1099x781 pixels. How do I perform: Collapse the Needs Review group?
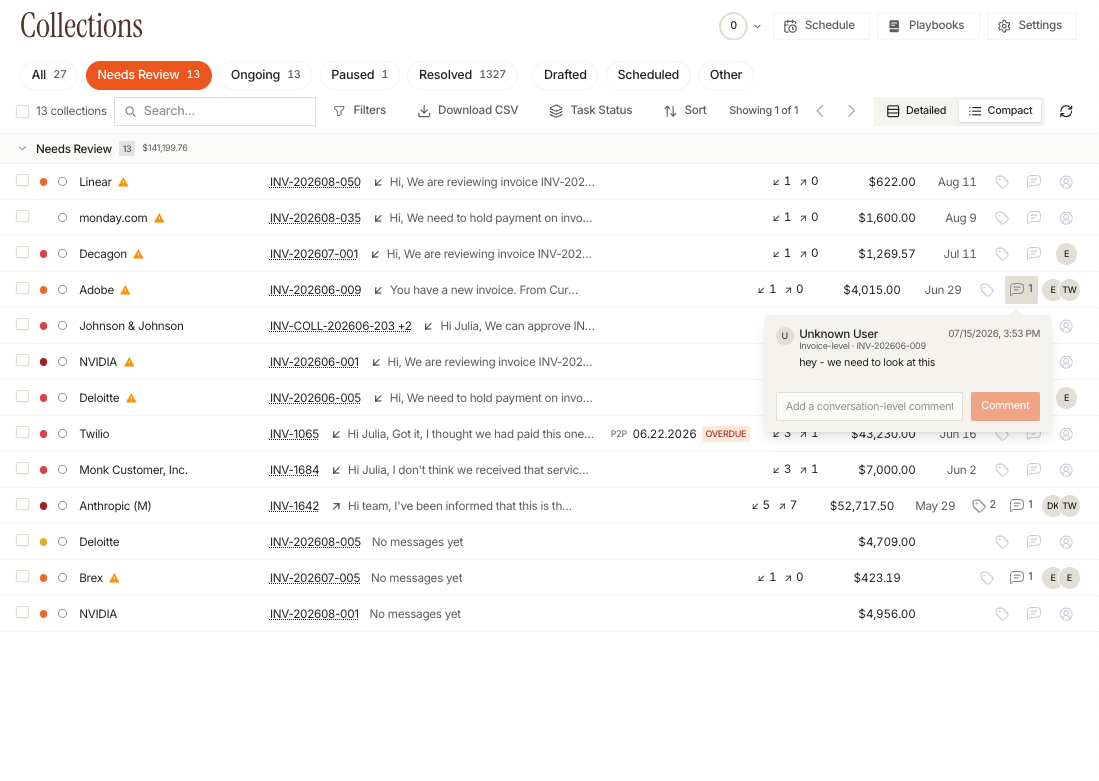(22, 149)
